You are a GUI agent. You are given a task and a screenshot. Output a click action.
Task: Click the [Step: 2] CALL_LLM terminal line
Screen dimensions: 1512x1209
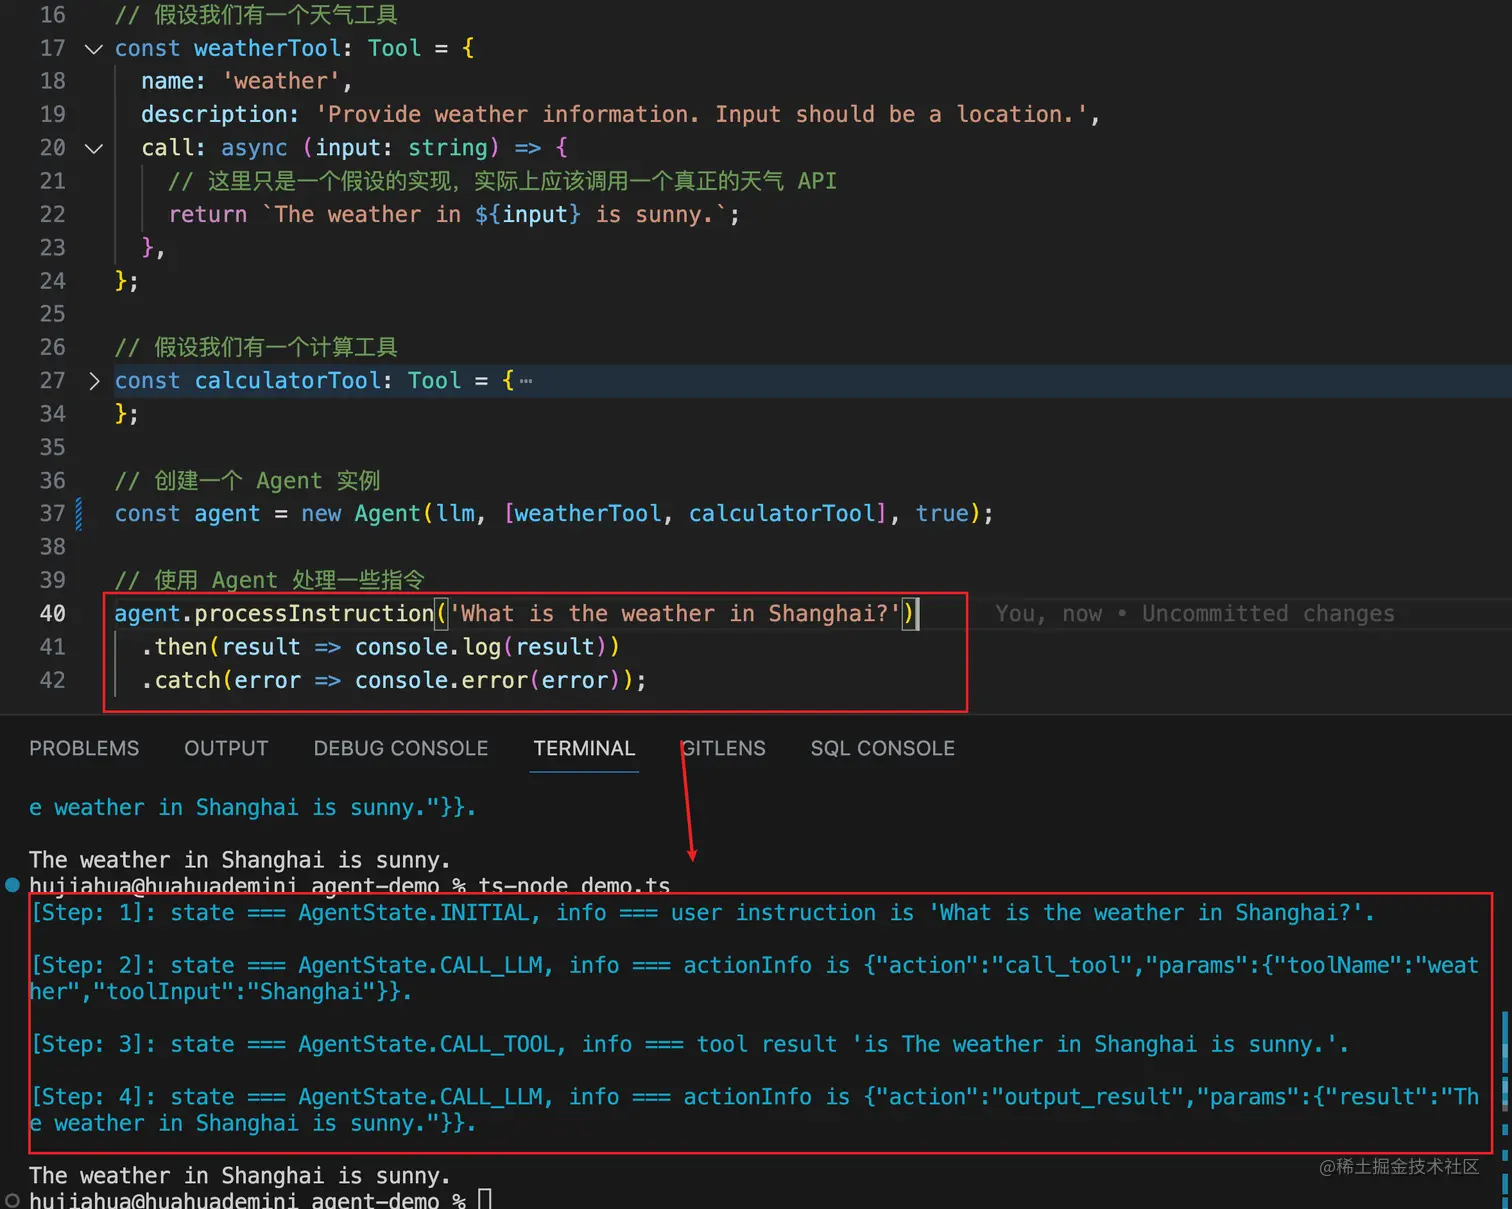click(755, 978)
